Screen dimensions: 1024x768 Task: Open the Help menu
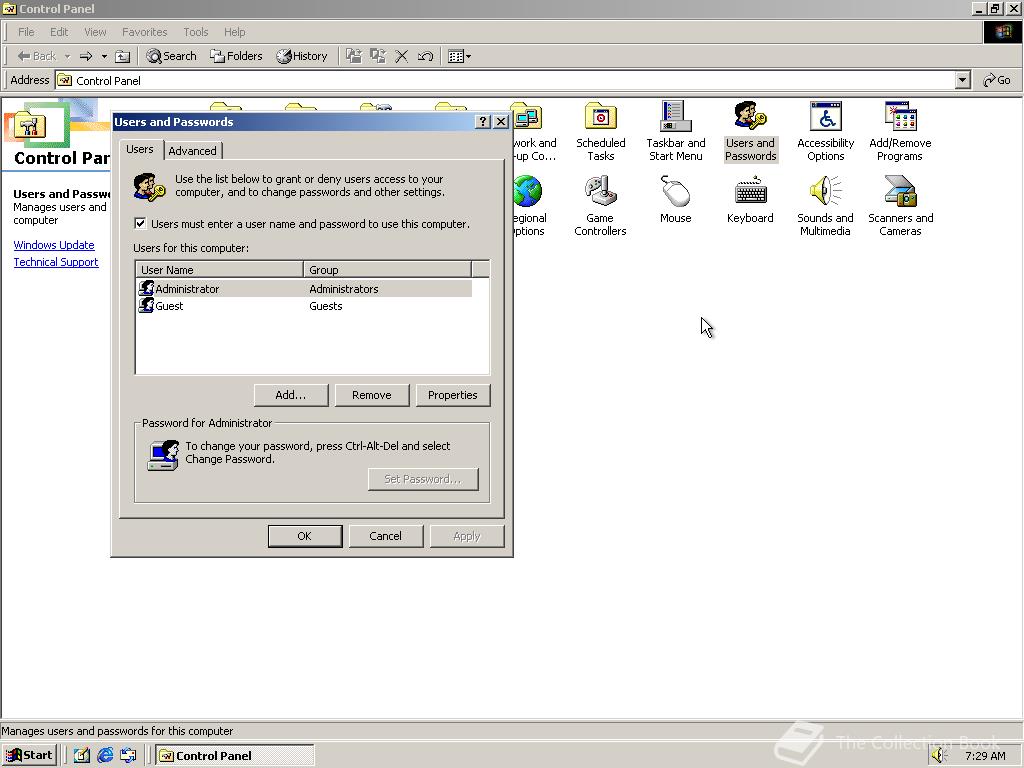[234, 32]
